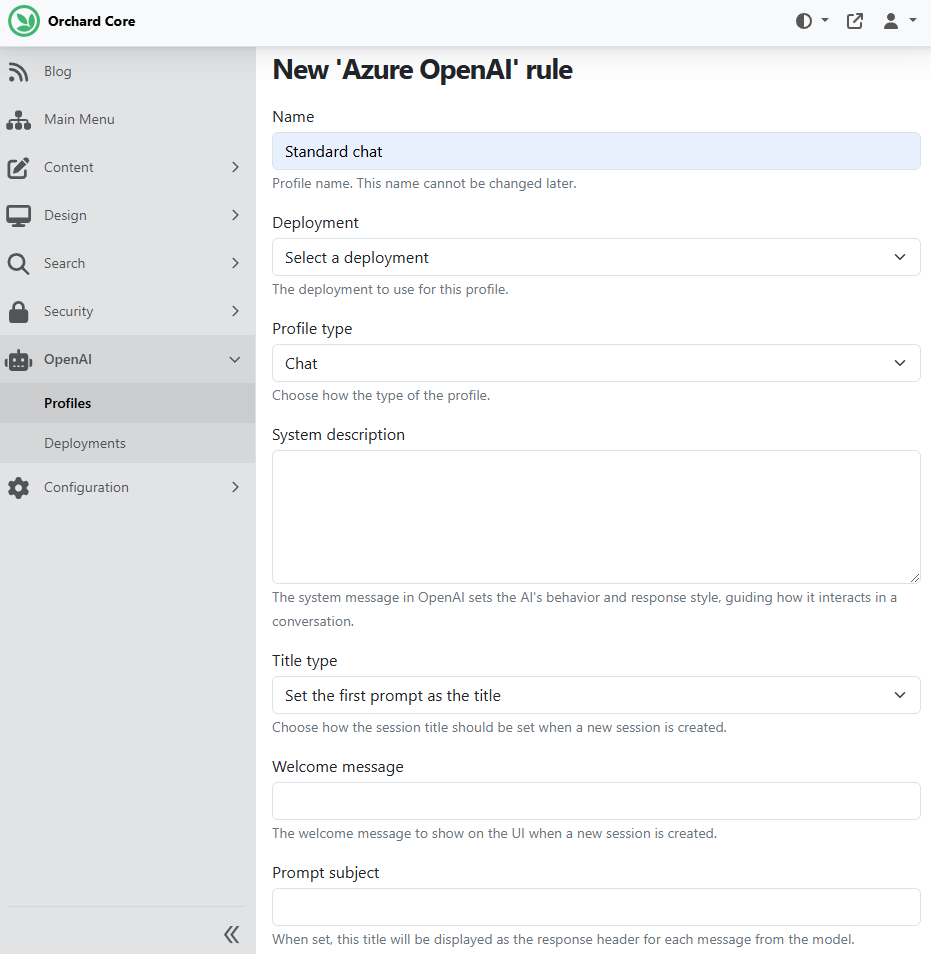Expand the Security menu chevron

click(235, 312)
